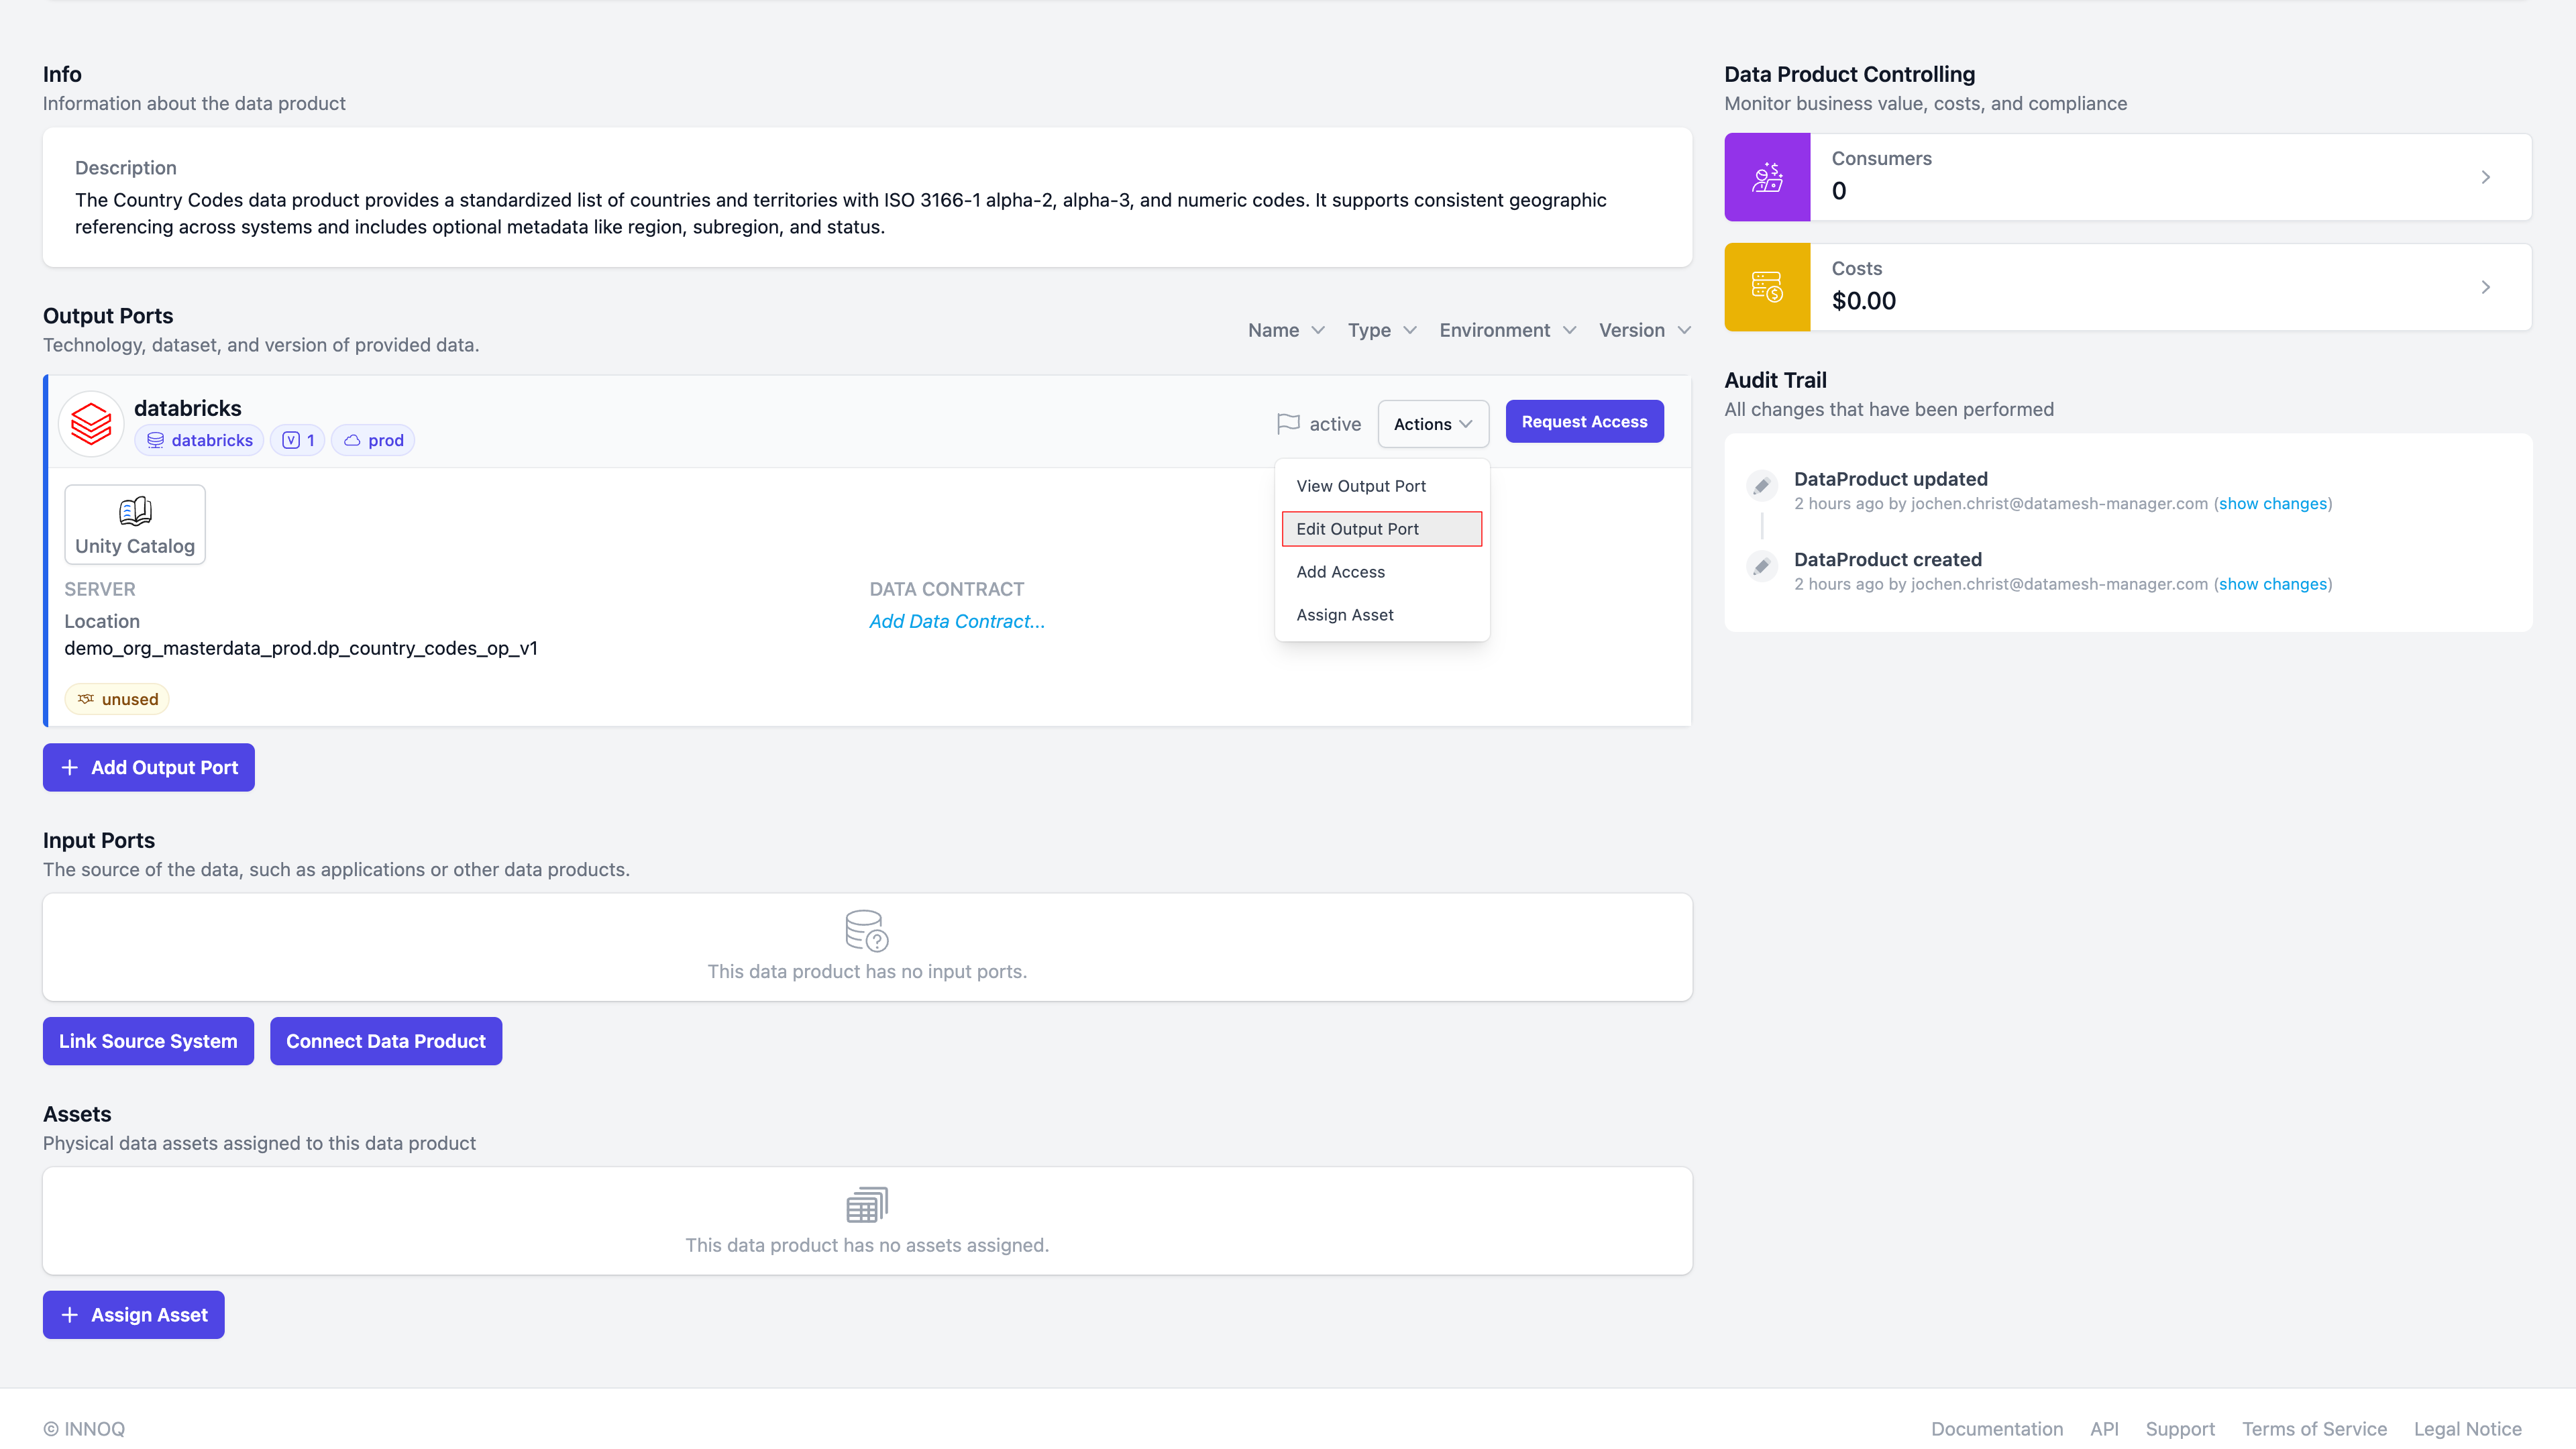This screenshot has height=1449, width=2576.
Task: Click the empty input ports database icon
Action: pyautogui.click(x=866, y=930)
